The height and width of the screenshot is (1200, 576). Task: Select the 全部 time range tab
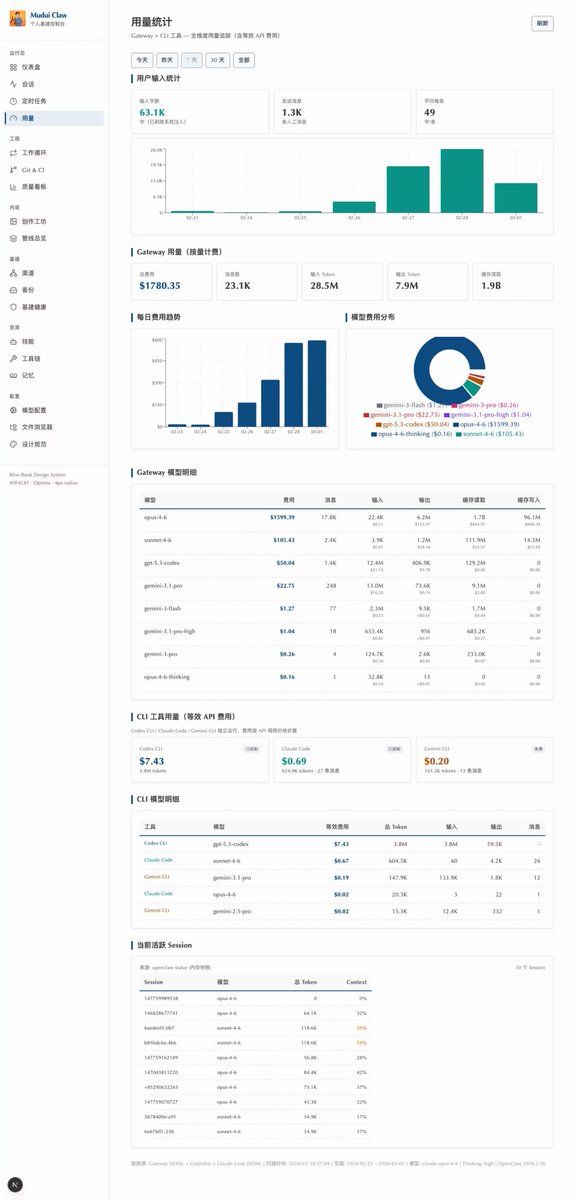[x=244, y=60]
